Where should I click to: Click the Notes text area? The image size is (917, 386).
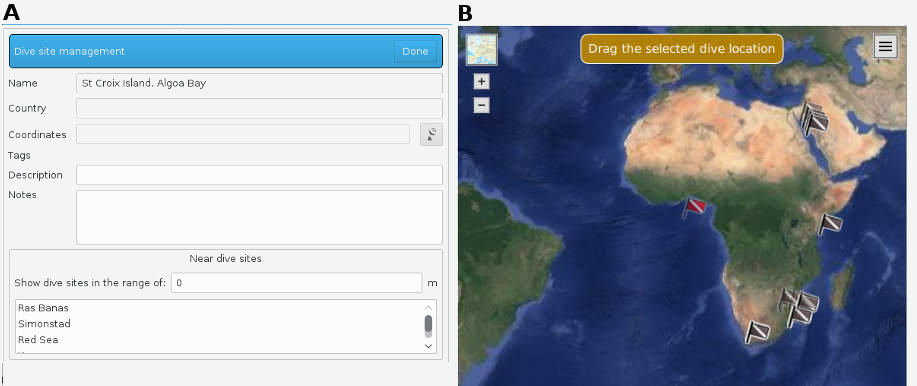click(x=259, y=217)
